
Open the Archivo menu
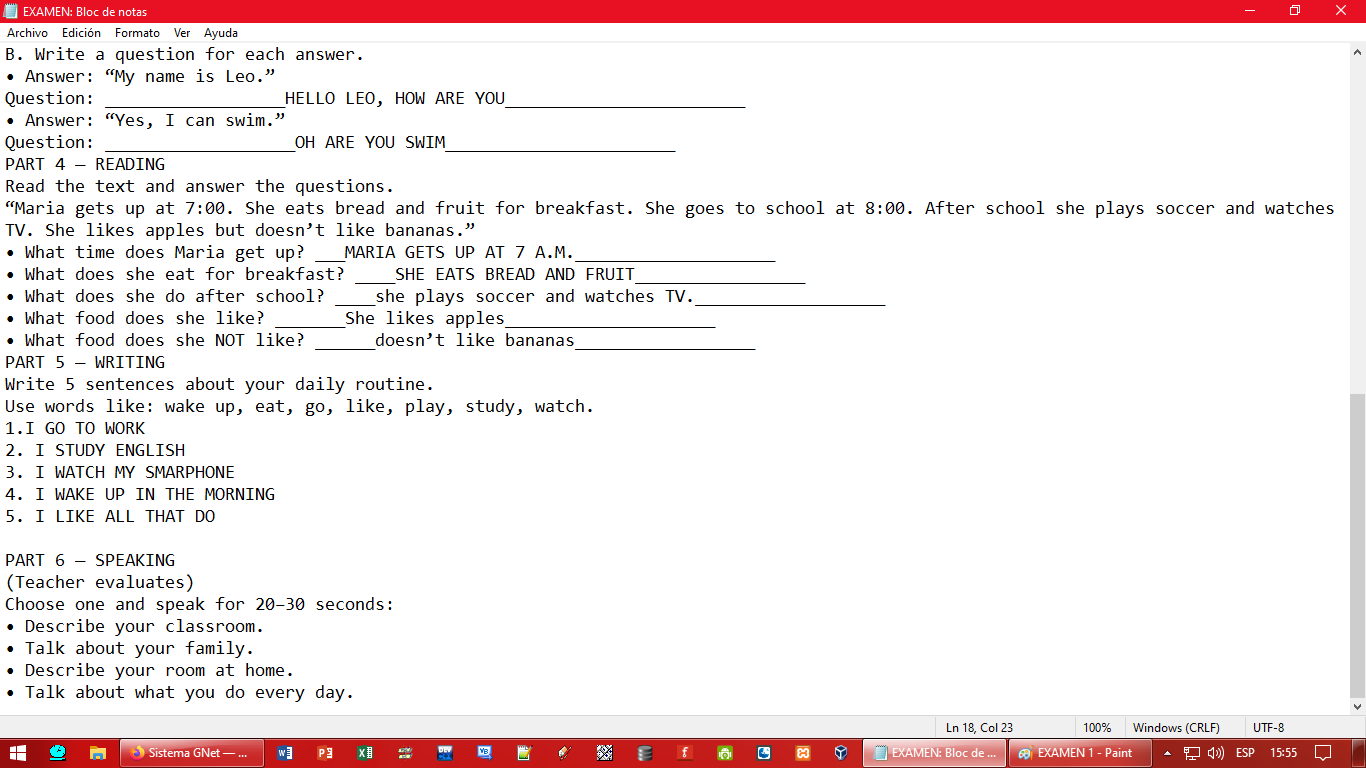pyautogui.click(x=27, y=33)
